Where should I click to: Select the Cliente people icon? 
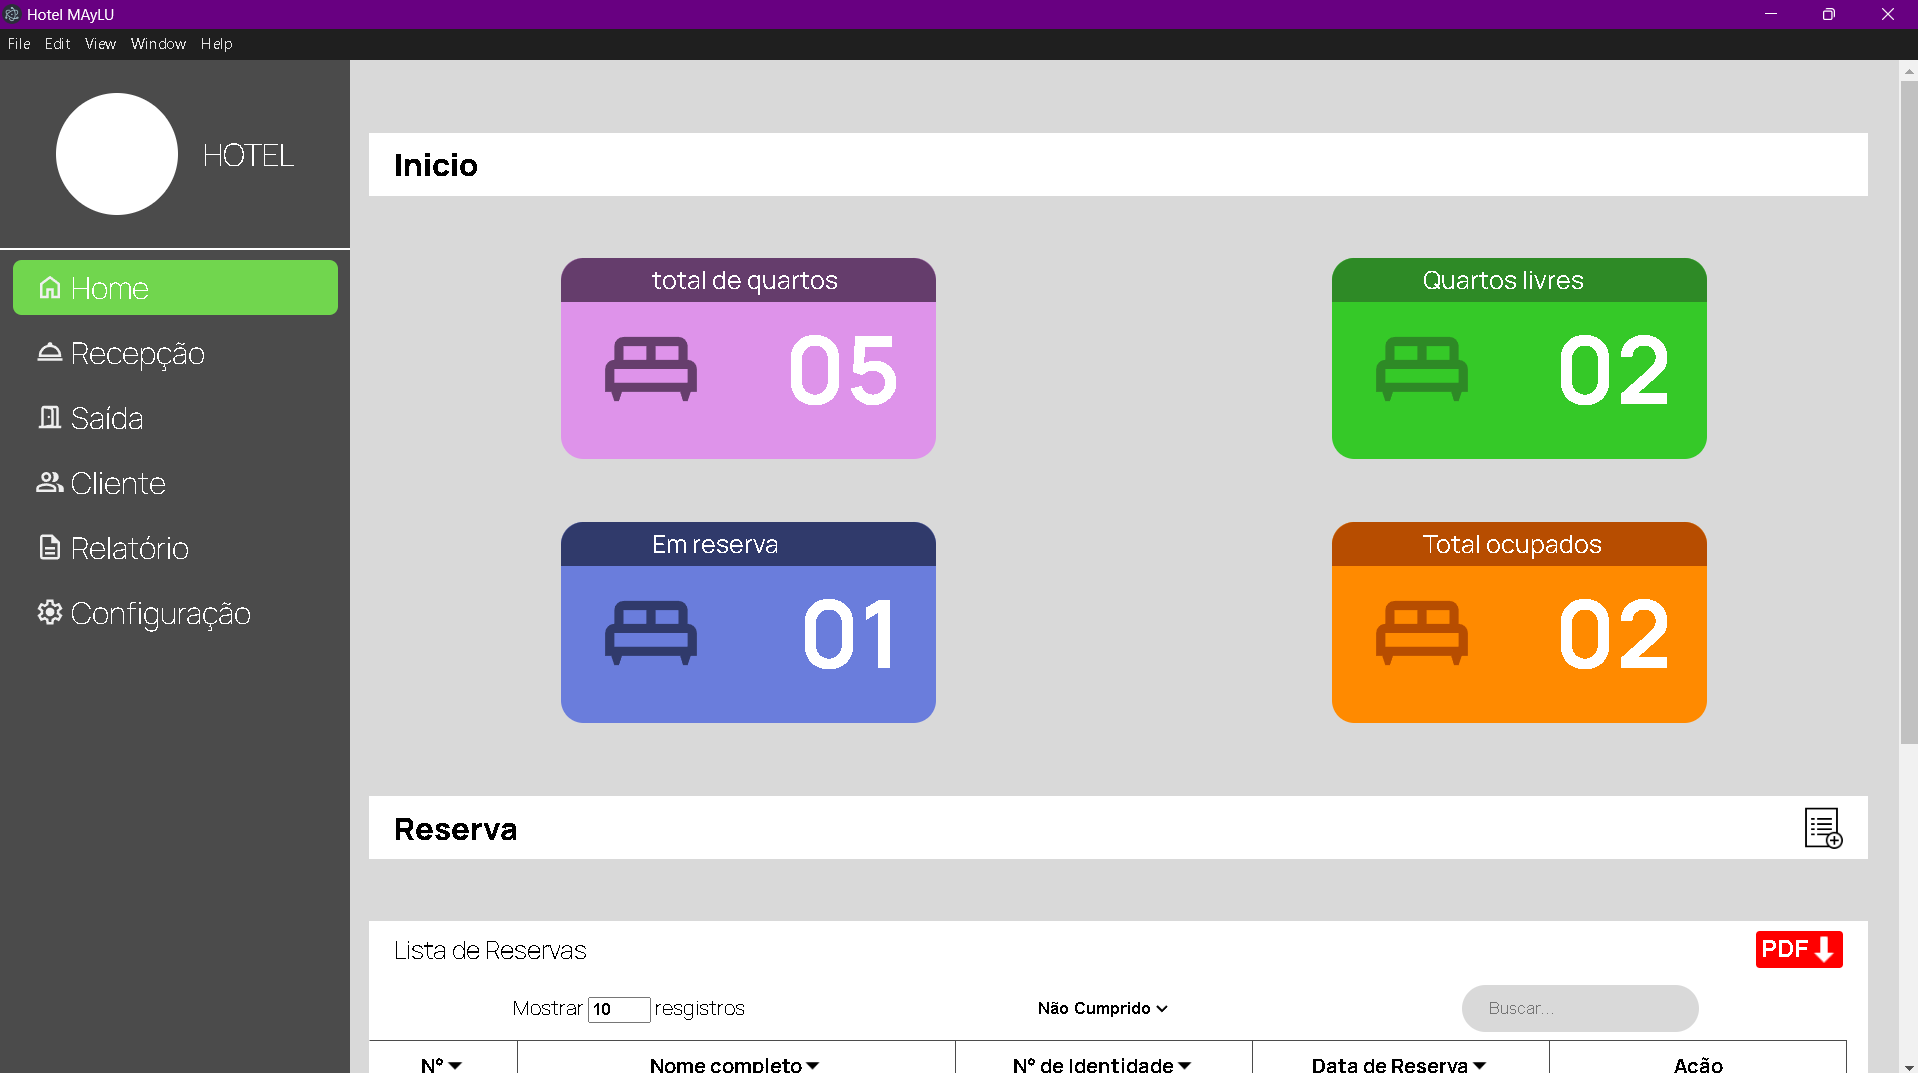(50, 483)
